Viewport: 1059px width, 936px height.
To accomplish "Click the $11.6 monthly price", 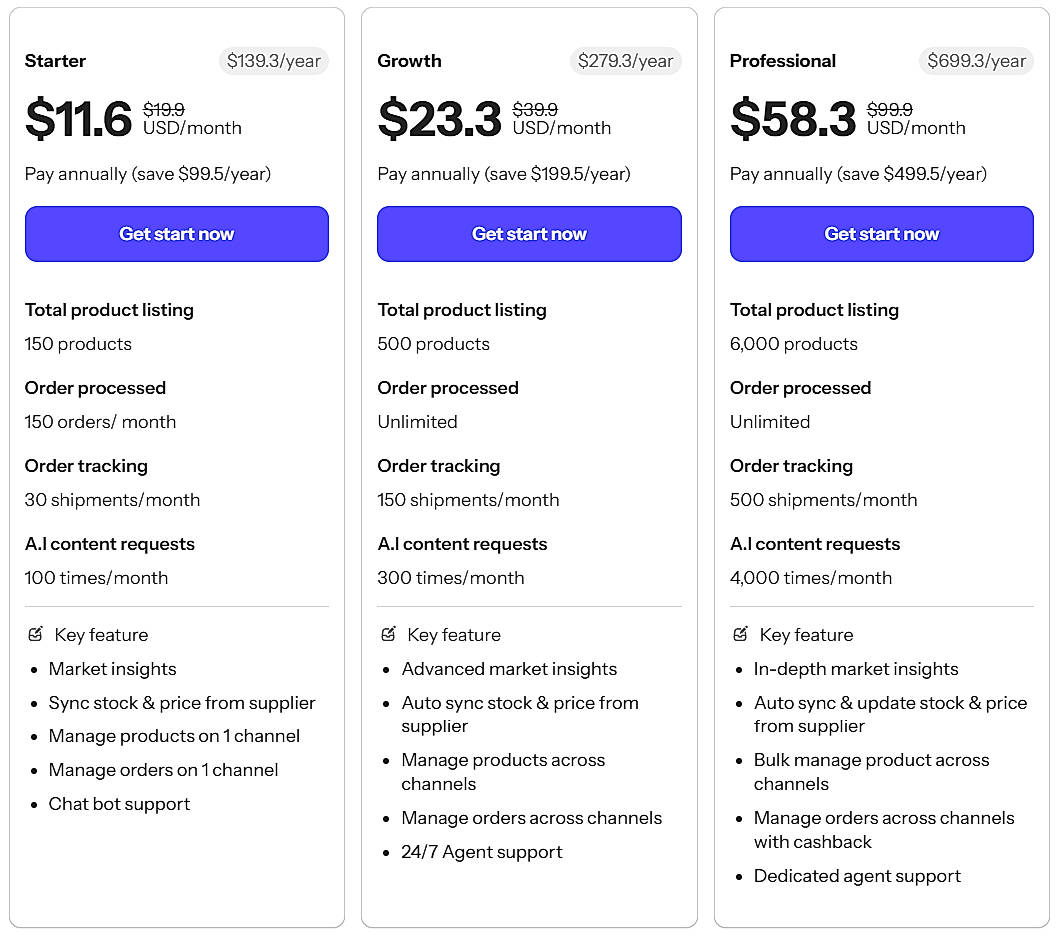I will (78, 120).
